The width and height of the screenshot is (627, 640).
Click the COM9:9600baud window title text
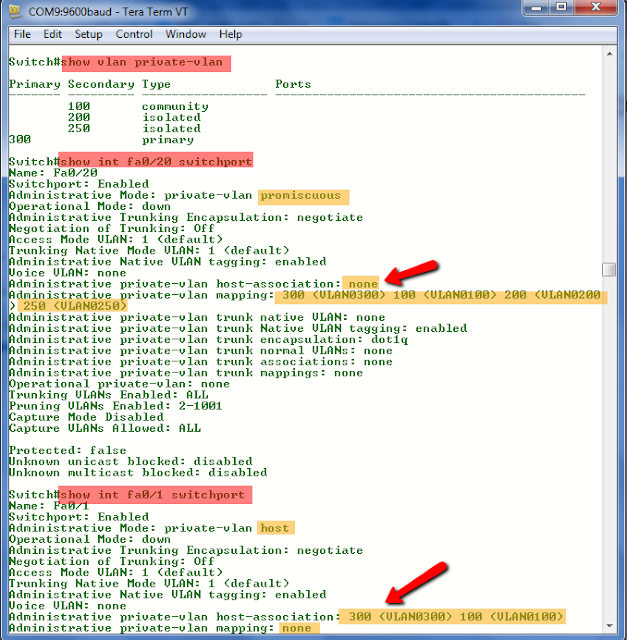108,11
